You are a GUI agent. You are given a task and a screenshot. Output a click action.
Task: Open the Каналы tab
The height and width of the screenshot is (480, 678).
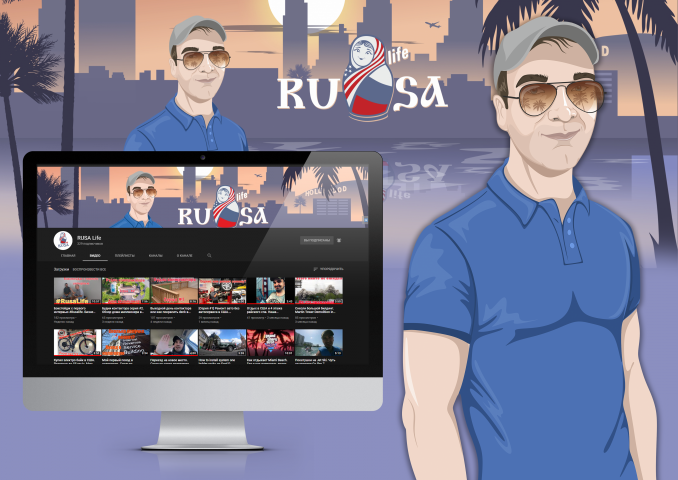point(156,256)
